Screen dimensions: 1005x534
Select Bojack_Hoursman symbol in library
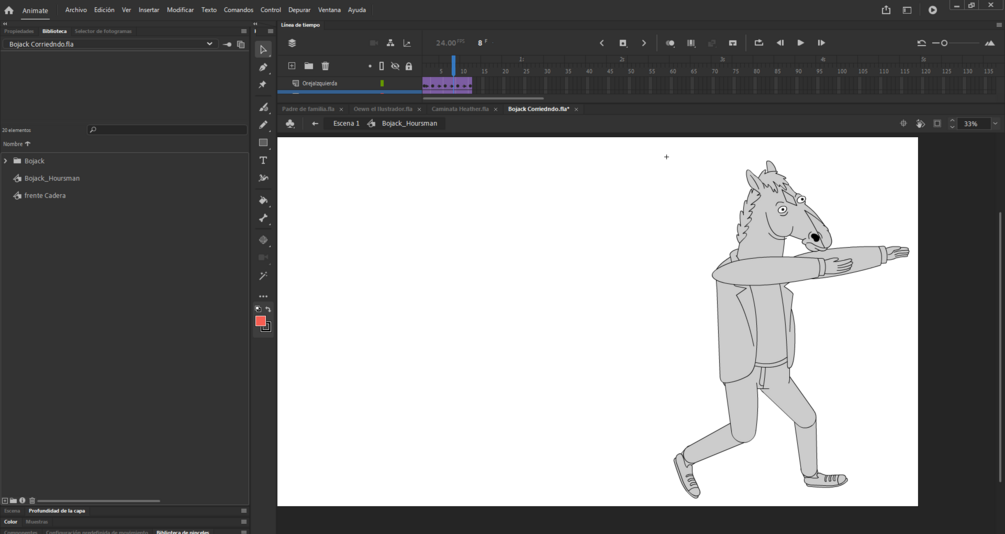(52, 178)
